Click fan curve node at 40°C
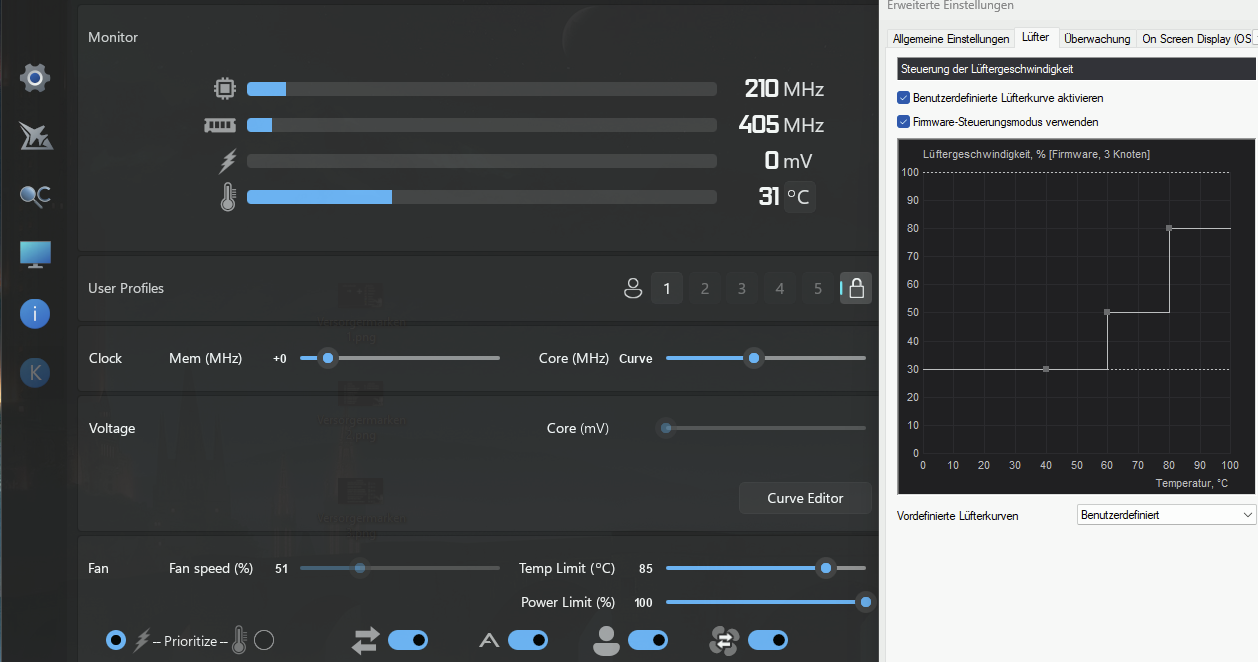The width and height of the screenshot is (1258, 662). pyautogui.click(x=1046, y=369)
